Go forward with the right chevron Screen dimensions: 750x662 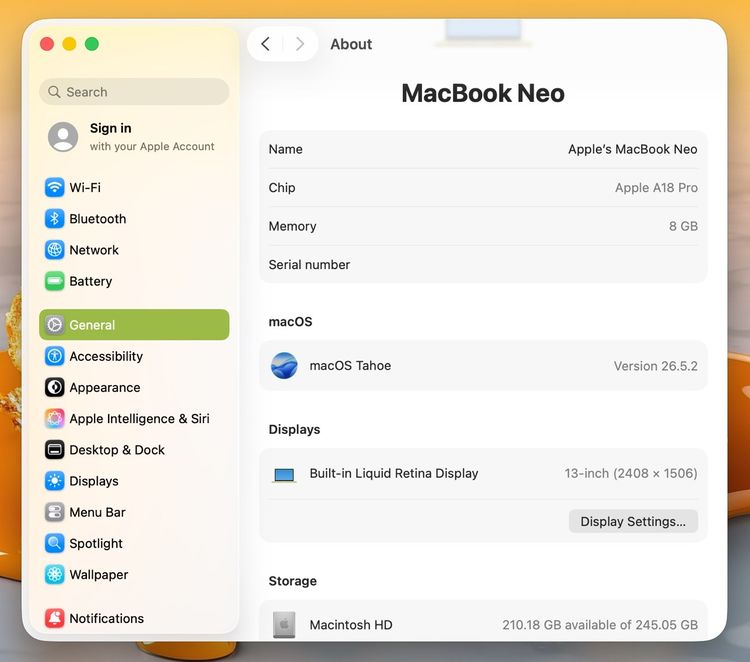pos(300,44)
